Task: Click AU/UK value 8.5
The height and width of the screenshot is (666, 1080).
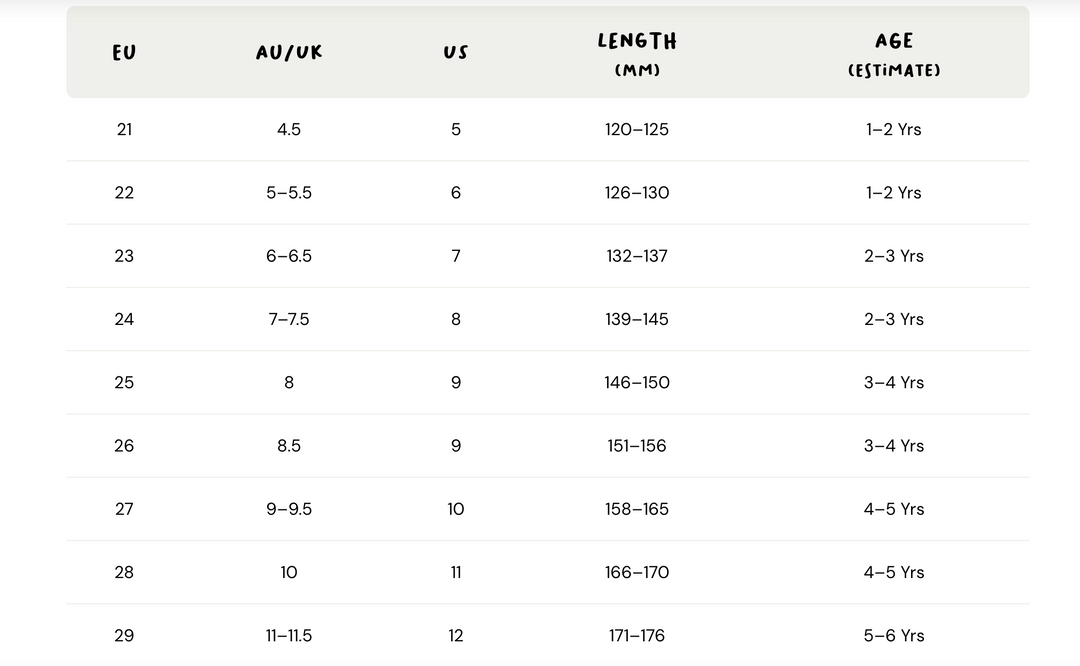Action: click(289, 446)
